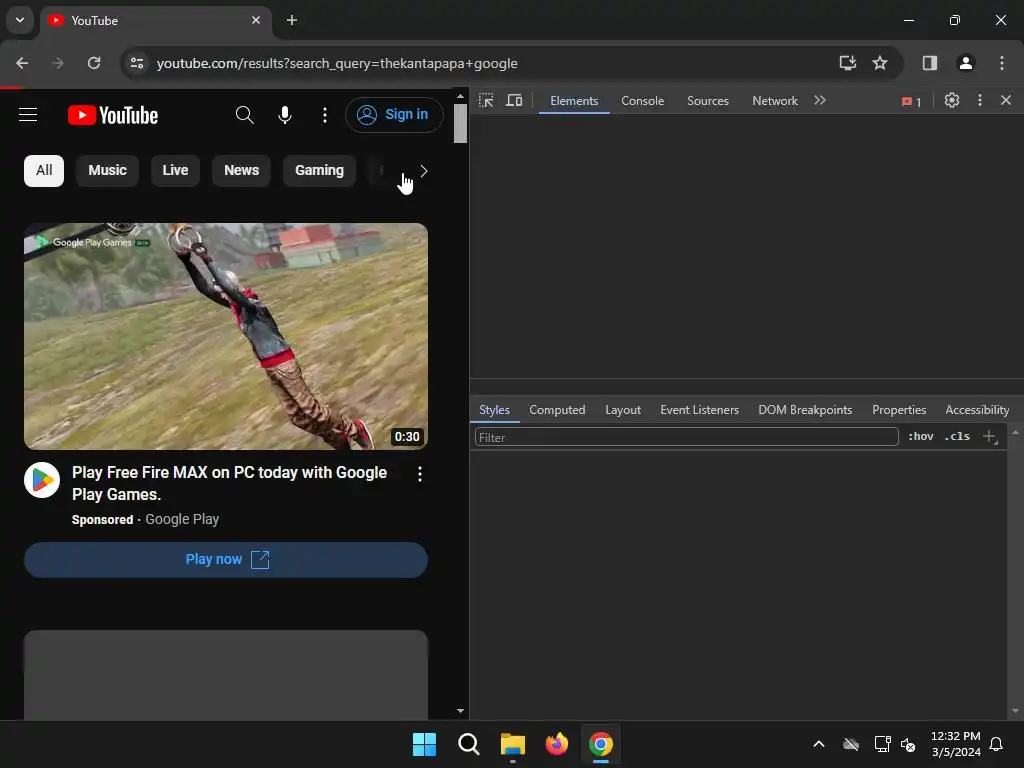Click the Google Play channel avatar
Viewport: 1024px width, 768px height.
pyautogui.click(x=42, y=480)
